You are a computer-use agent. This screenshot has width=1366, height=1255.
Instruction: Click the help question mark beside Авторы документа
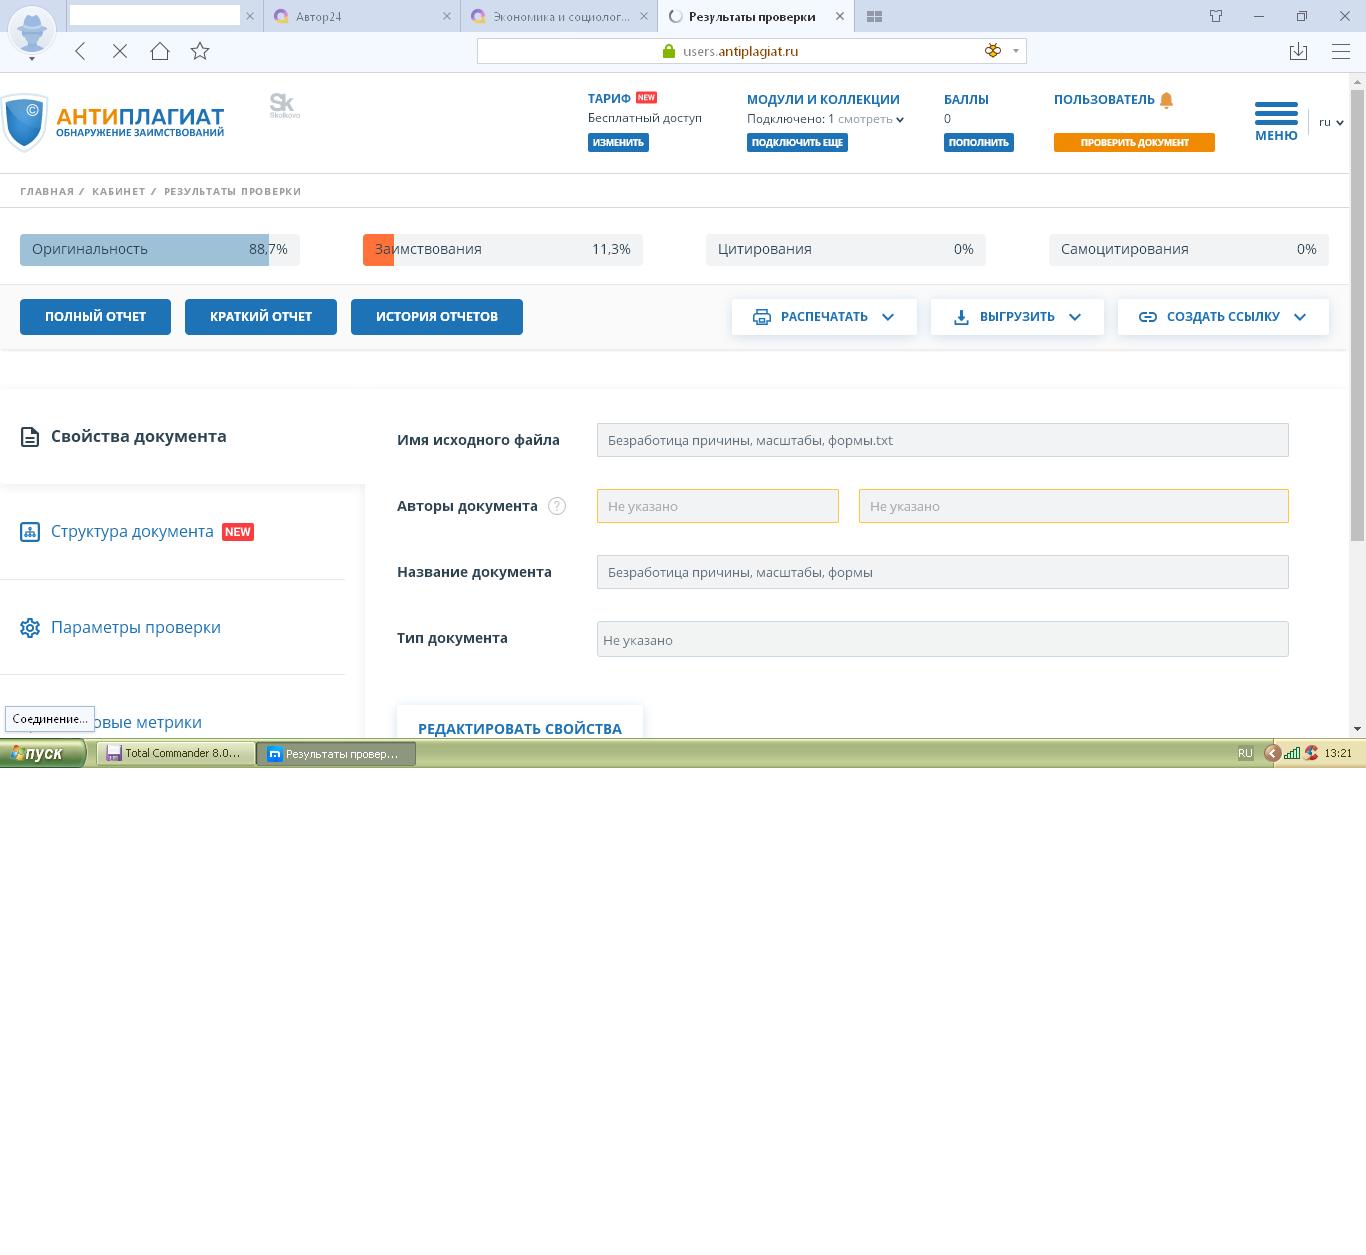557,506
